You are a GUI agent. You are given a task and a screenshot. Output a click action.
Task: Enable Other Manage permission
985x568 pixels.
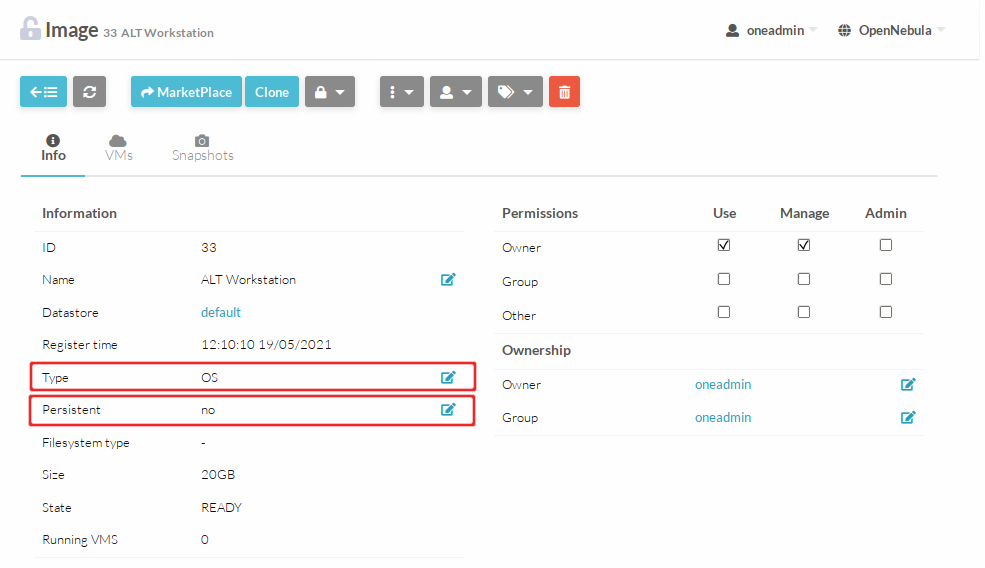803,312
